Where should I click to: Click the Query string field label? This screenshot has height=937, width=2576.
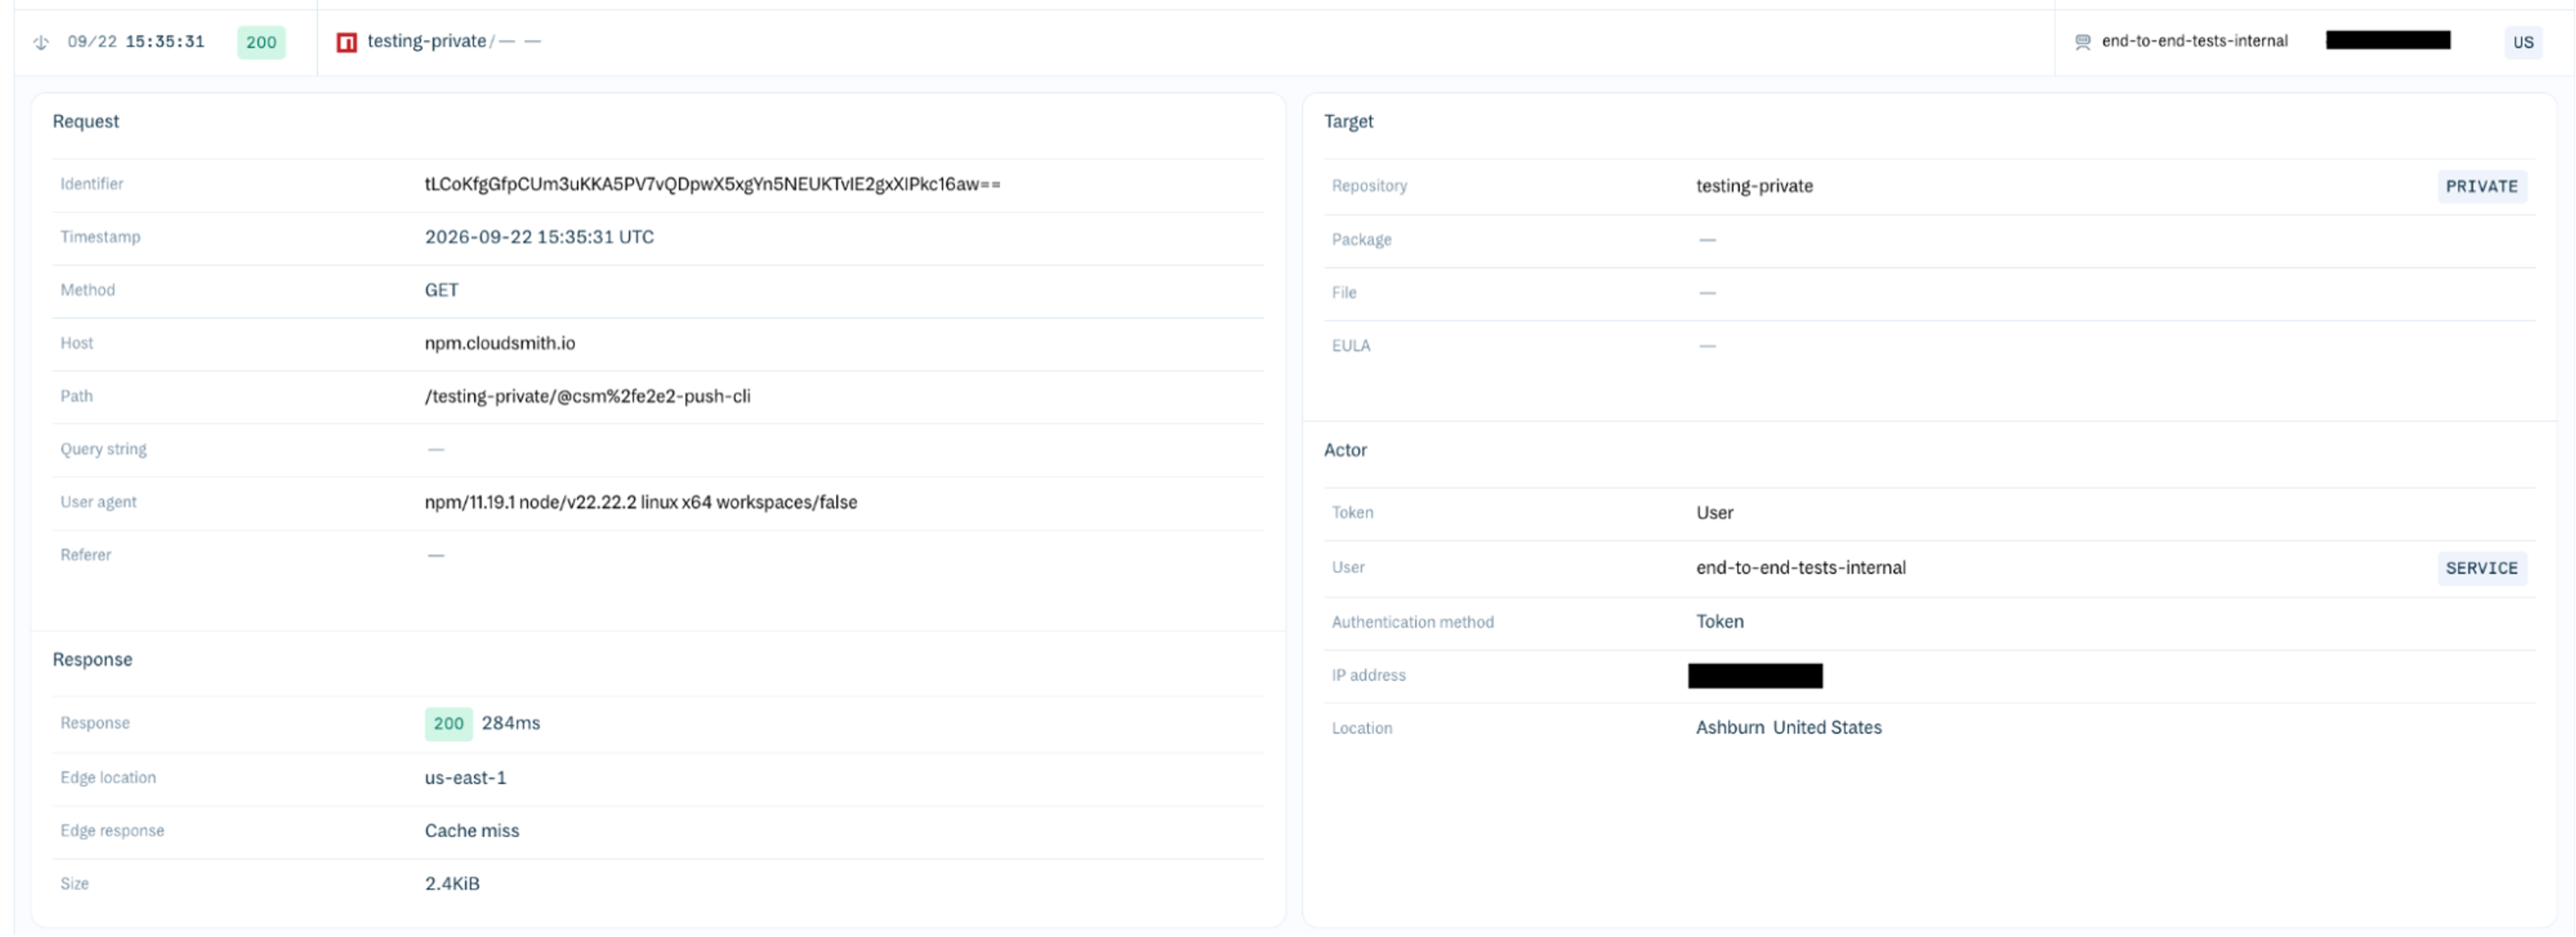coord(103,449)
